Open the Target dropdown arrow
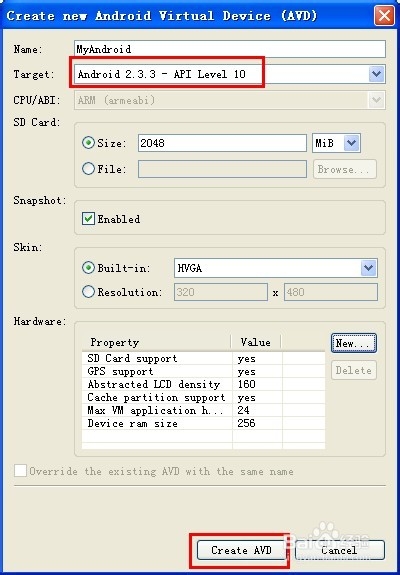The width and height of the screenshot is (400, 575). [x=377, y=74]
